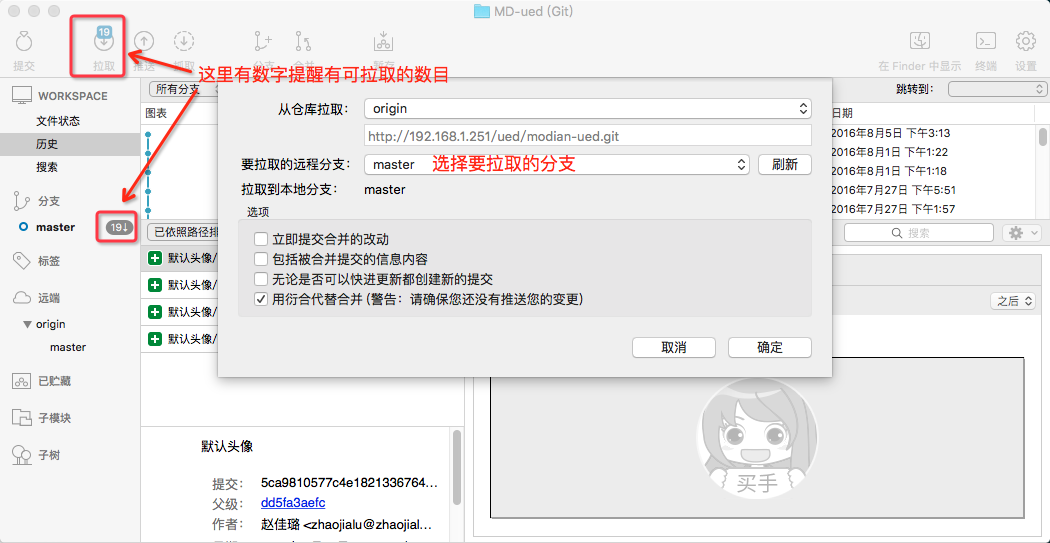Click commit hash 5ca9810577c4e1821336764…
The image size is (1050, 543).
tap(349, 483)
